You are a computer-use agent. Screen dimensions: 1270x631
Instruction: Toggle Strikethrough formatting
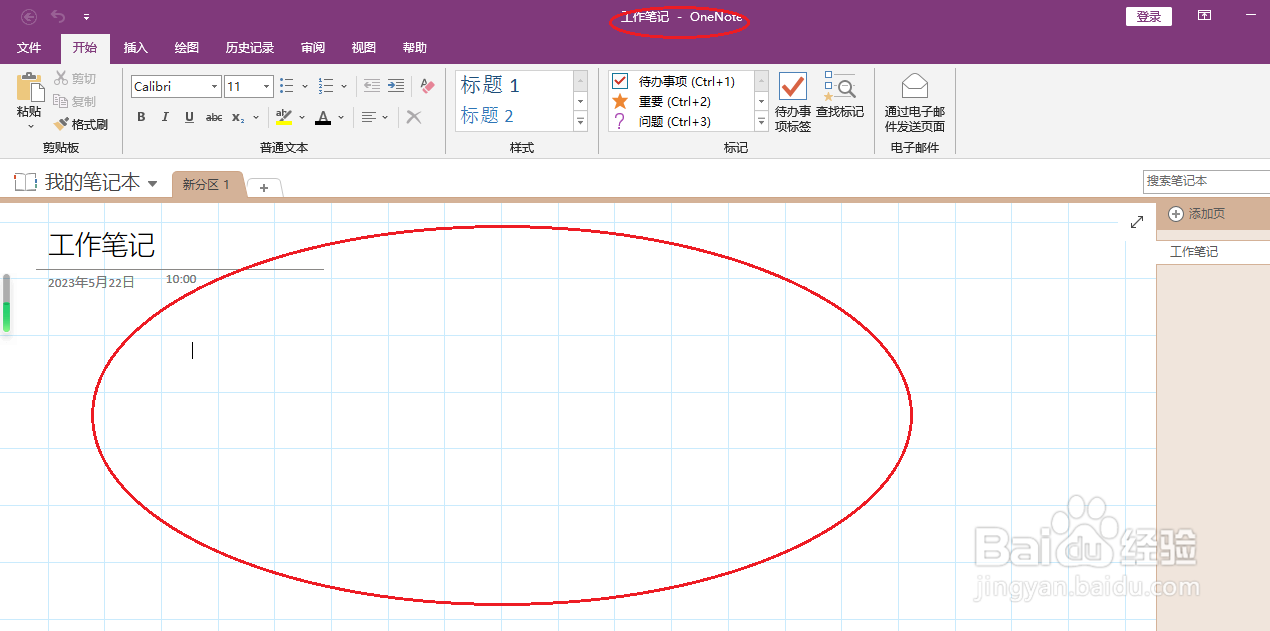click(213, 117)
